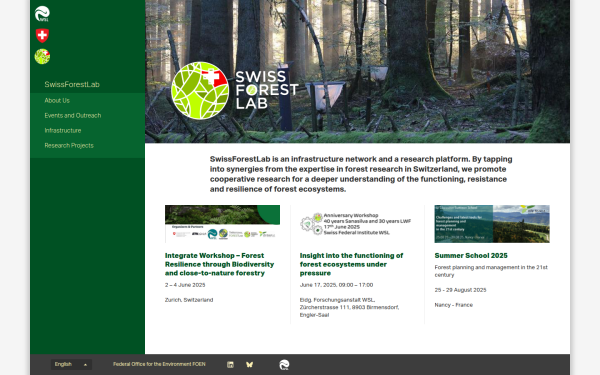The height and width of the screenshot is (375, 600).
Task: Follow the Federal Office for the Environment FOEN link
Action: (159, 364)
